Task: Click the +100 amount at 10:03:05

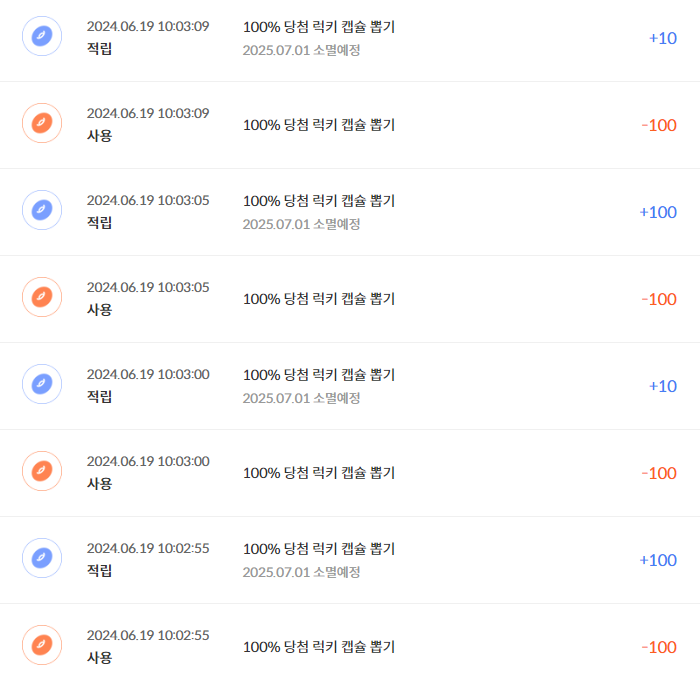Action: pyautogui.click(x=658, y=212)
